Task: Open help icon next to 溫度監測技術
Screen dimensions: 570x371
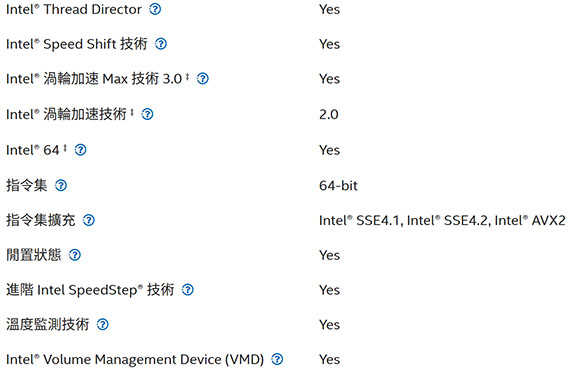Action: click(x=103, y=324)
